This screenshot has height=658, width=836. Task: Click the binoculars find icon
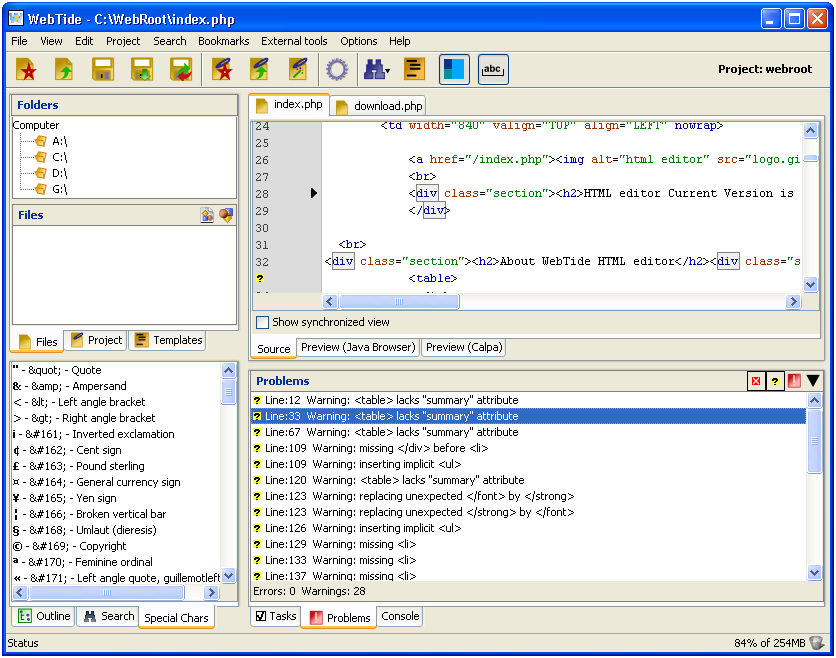[x=376, y=69]
